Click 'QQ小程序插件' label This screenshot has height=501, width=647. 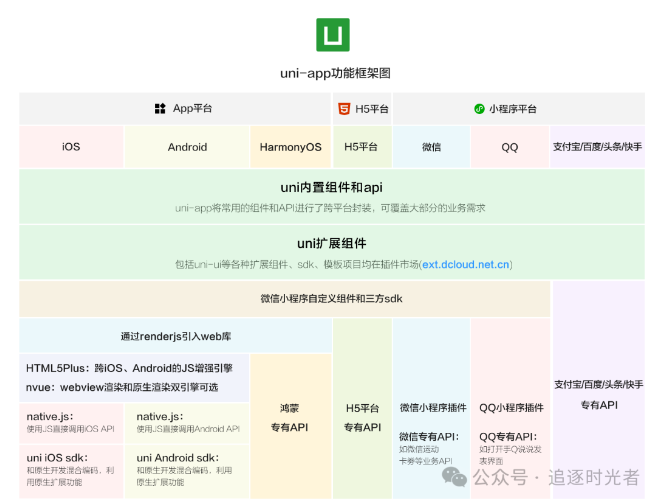(511, 408)
